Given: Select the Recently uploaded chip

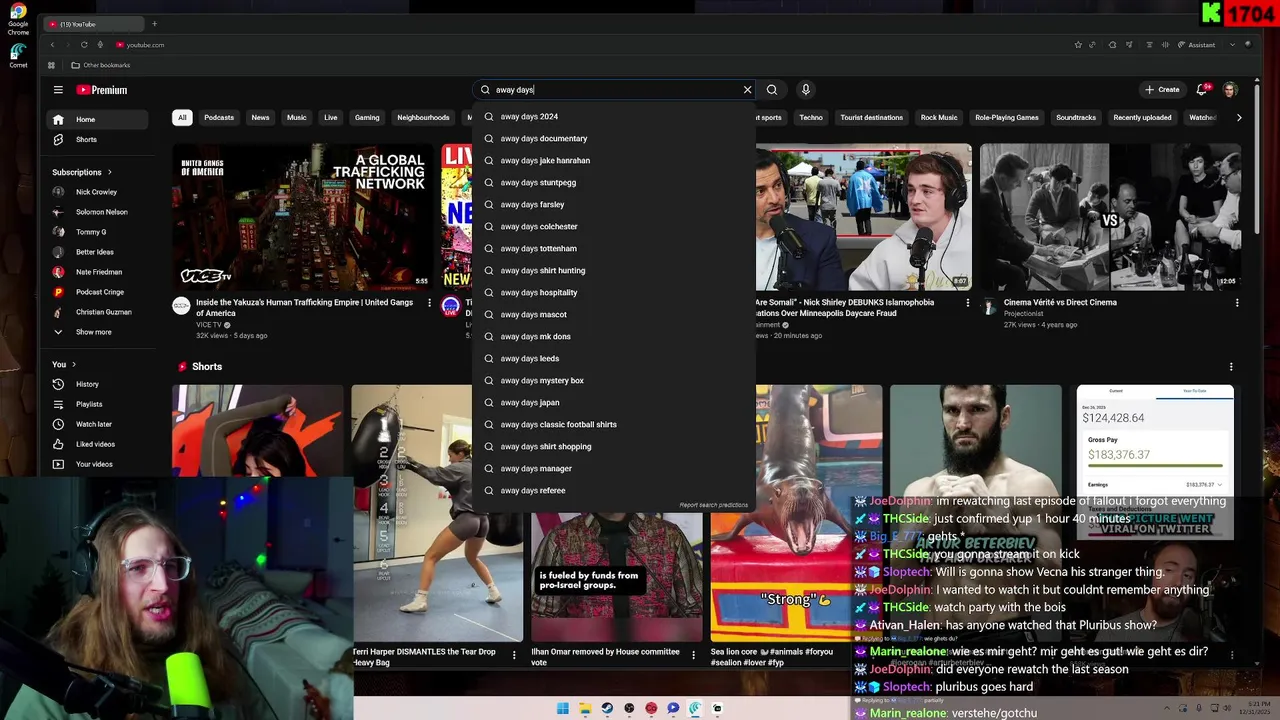Looking at the screenshot, I should [1142, 117].
